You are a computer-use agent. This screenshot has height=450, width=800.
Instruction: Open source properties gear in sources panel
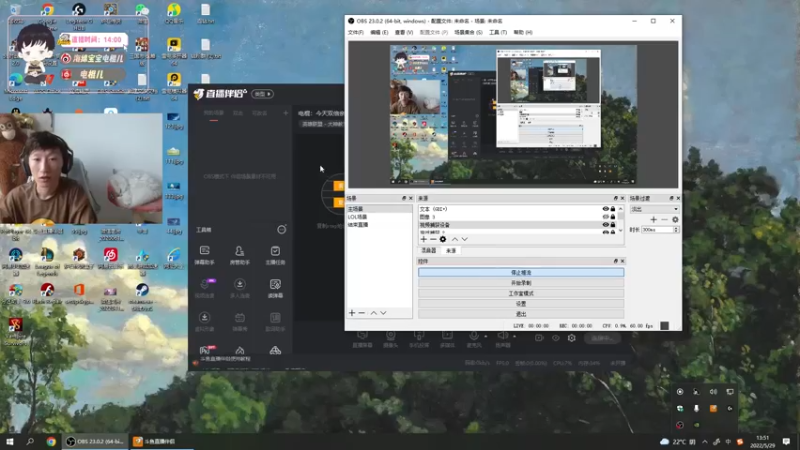443,239
